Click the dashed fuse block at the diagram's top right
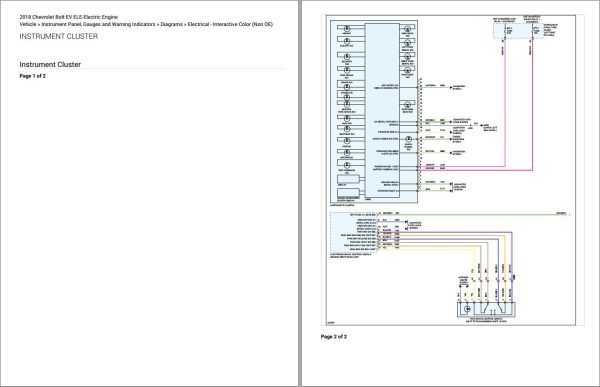The image size is (600, 387). [x=518, y=31]
